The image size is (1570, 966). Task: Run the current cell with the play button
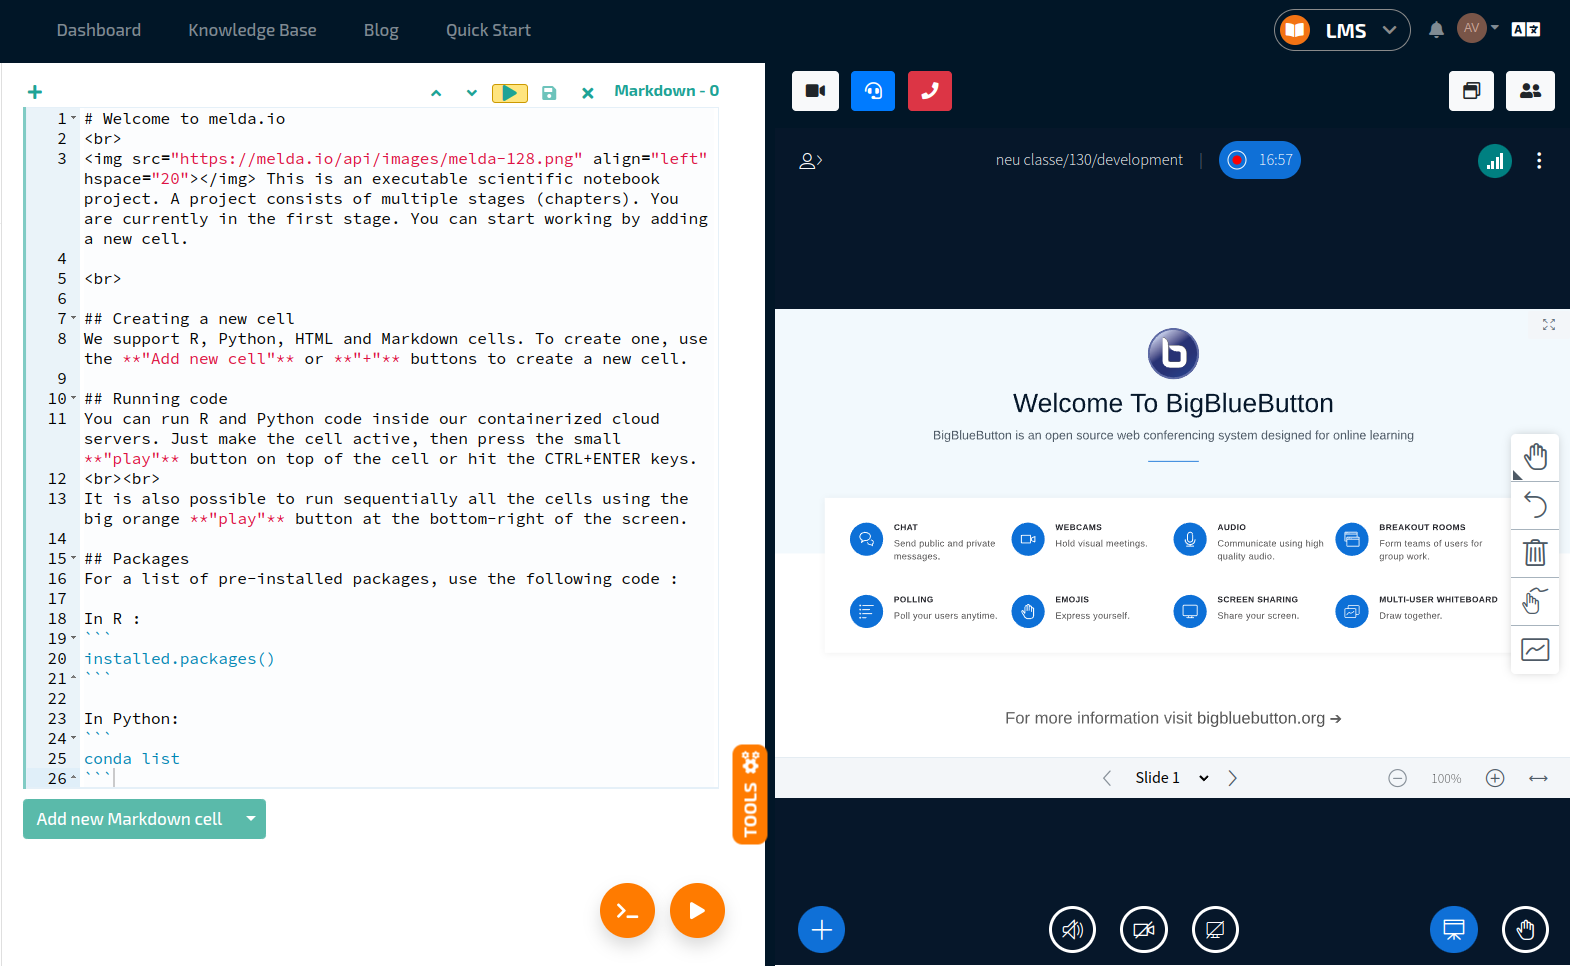pyautogui.click(x=509, y=93)
